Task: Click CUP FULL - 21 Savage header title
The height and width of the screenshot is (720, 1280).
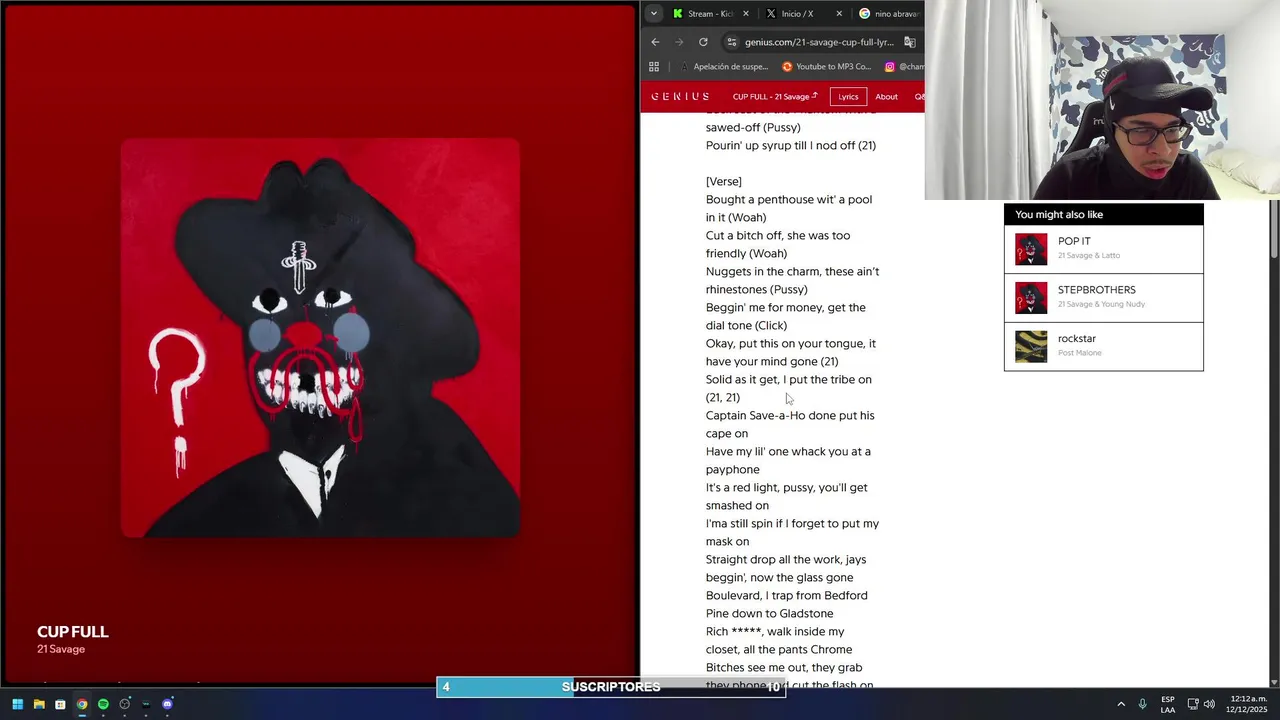Action: click(775, 97)
